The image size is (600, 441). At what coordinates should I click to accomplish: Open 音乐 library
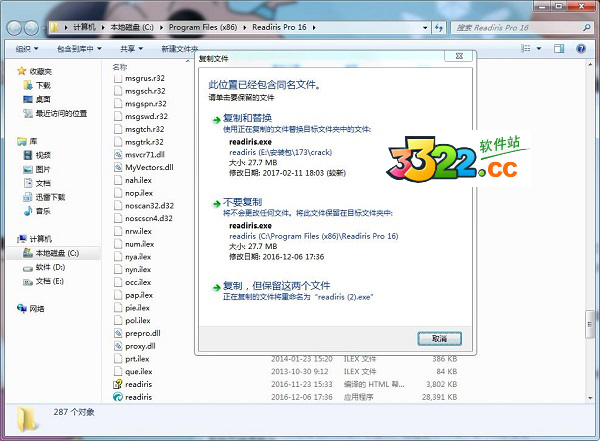[38, 211]
